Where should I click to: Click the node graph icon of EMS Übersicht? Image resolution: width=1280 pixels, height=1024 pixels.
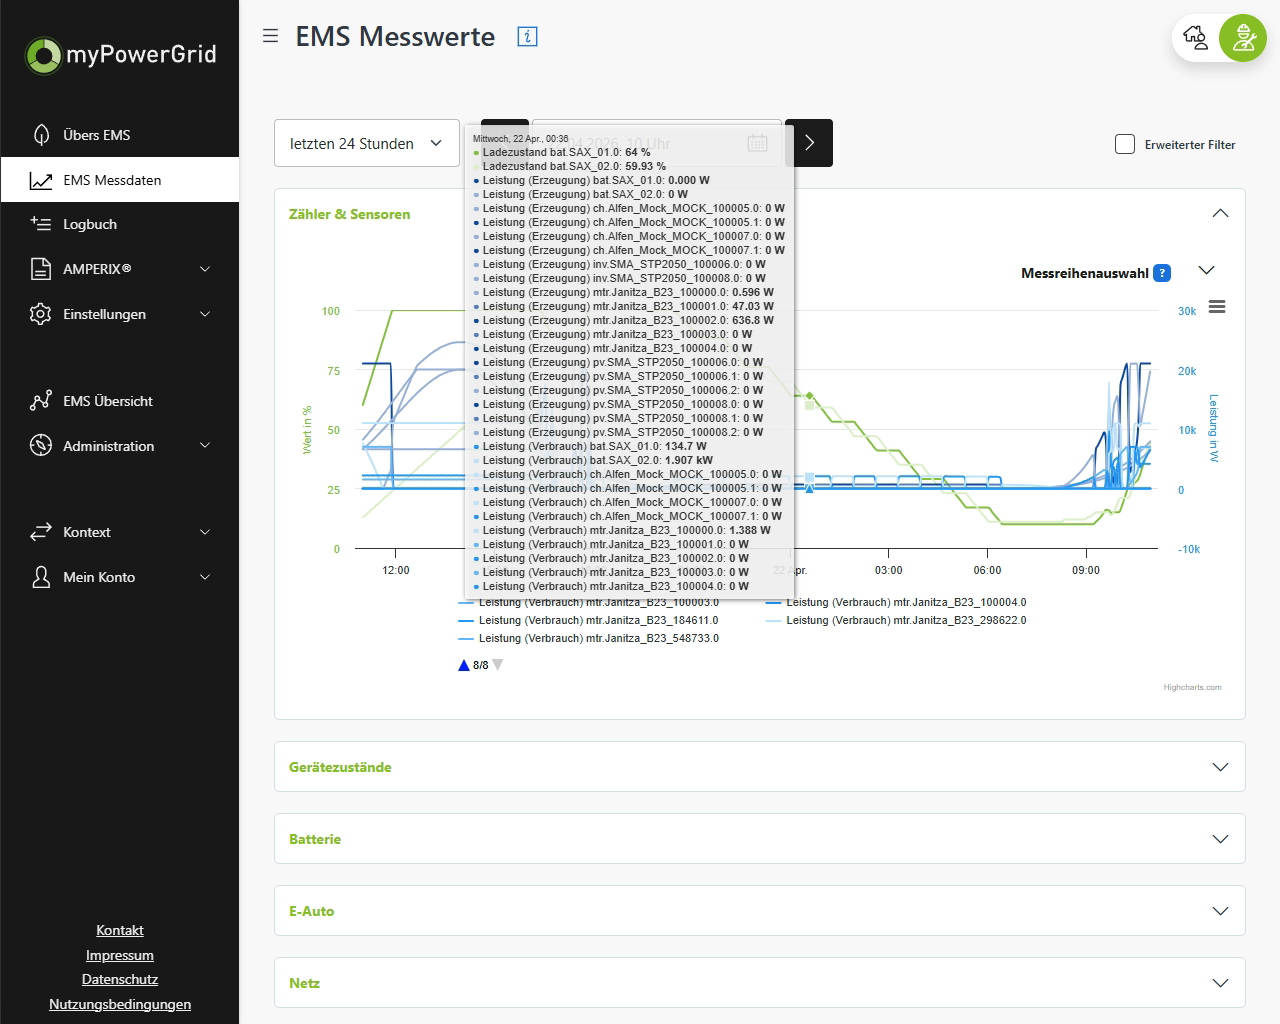click(x=41, y=401)
